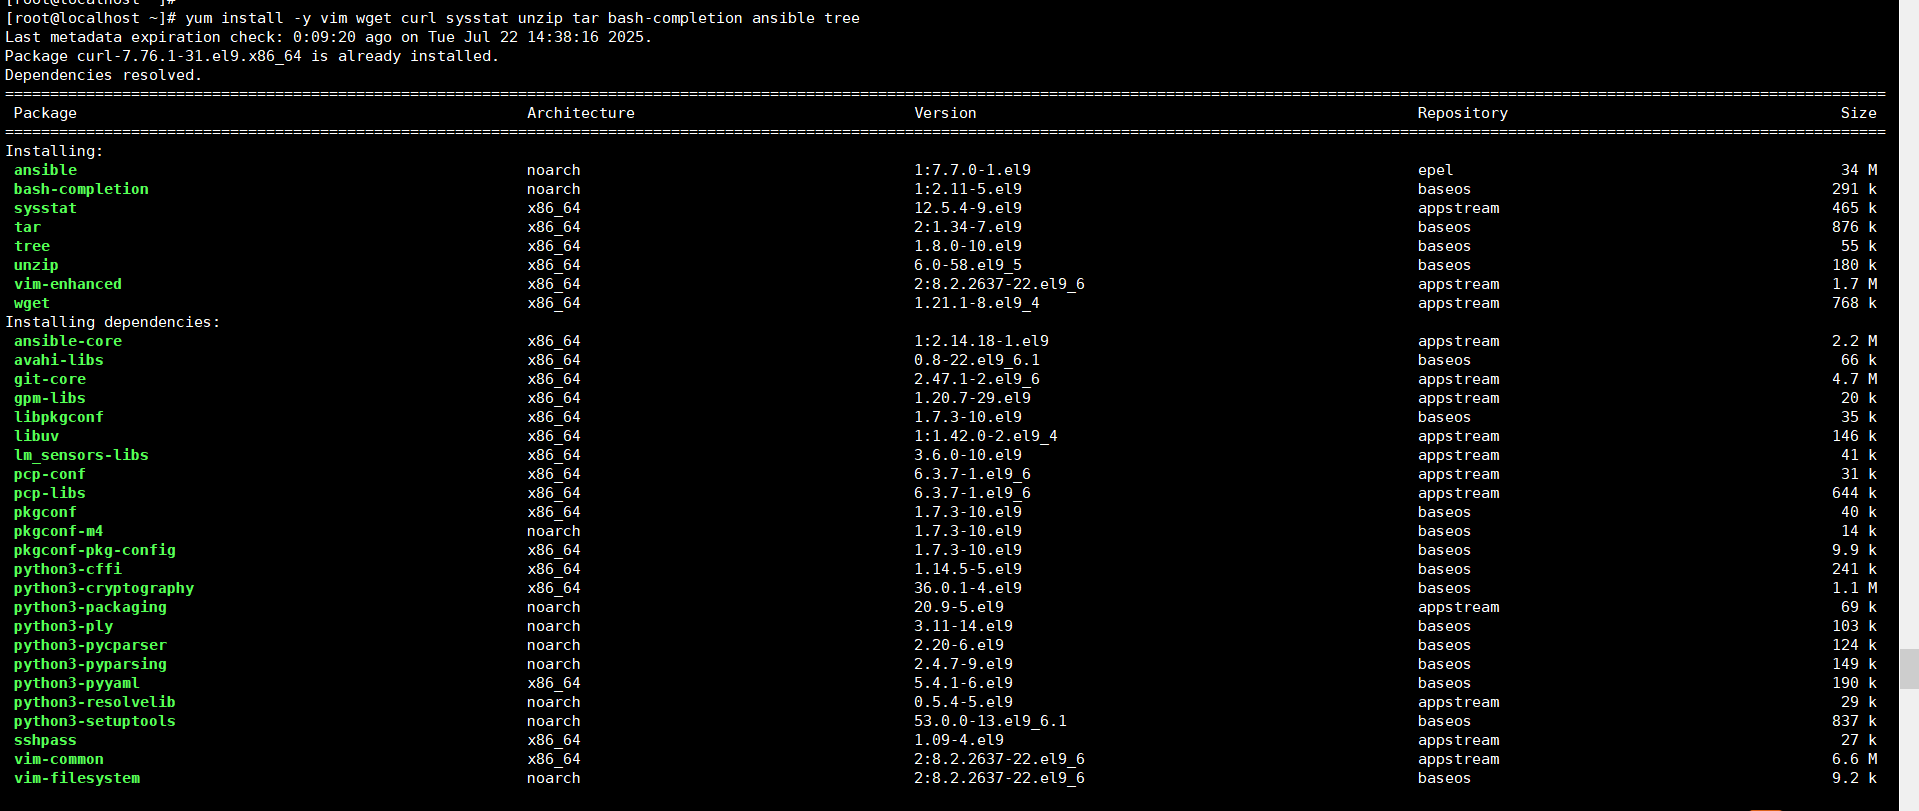Click the 'lm_sensors-libs' dependency name
Screen dimensions: 1919x811
coord(81,455)
